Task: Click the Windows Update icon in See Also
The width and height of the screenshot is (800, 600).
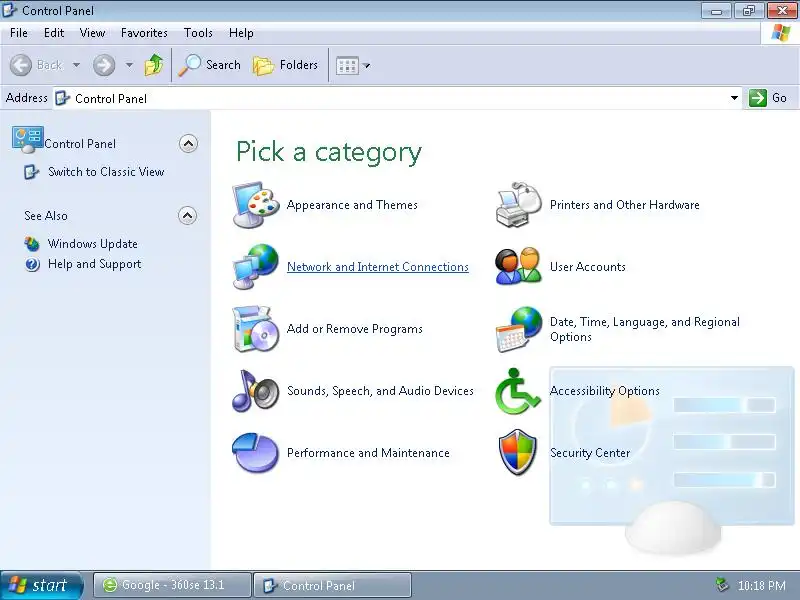Action: click(x=32, y=244)
